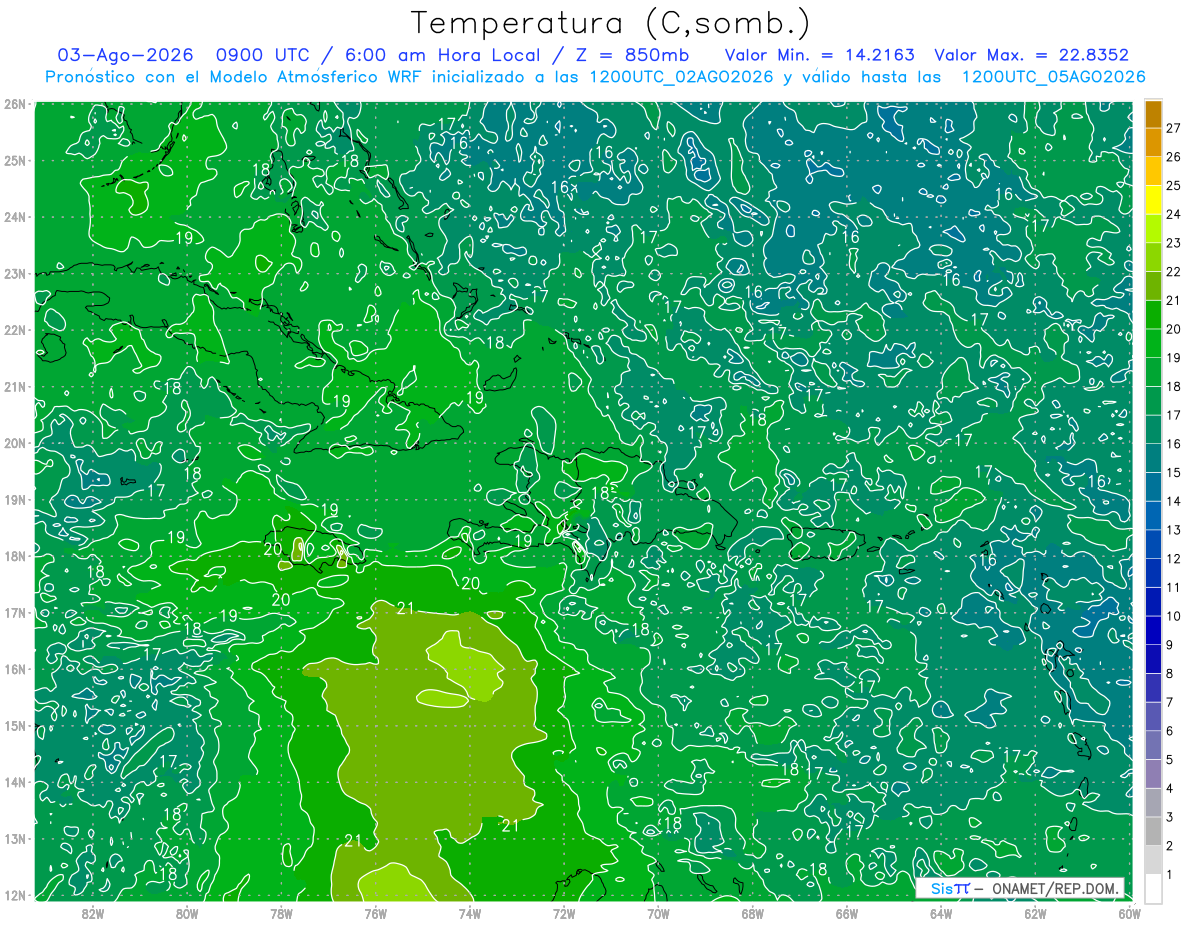This screenshot has width=1200, height=927.
Task: Click the '70W' longitude axis label
Action: tap(658, 912)
